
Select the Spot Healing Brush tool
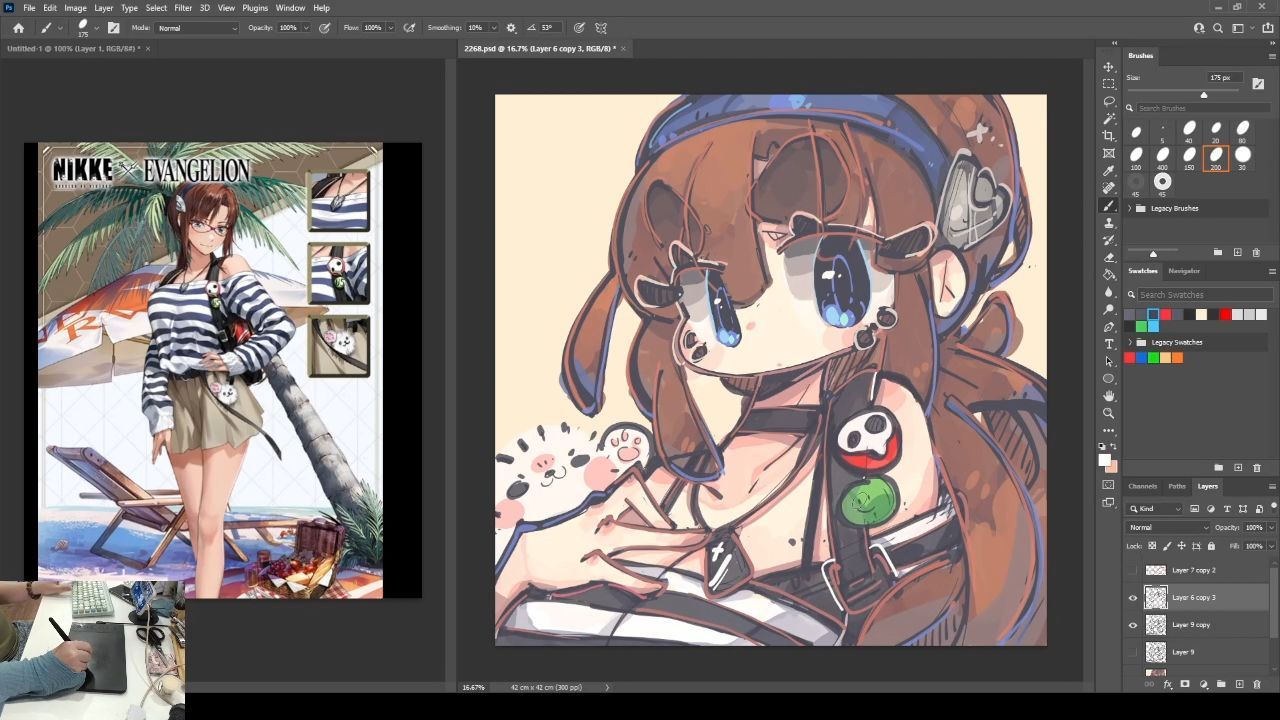pyautogui.click(x=1108, y=188)
